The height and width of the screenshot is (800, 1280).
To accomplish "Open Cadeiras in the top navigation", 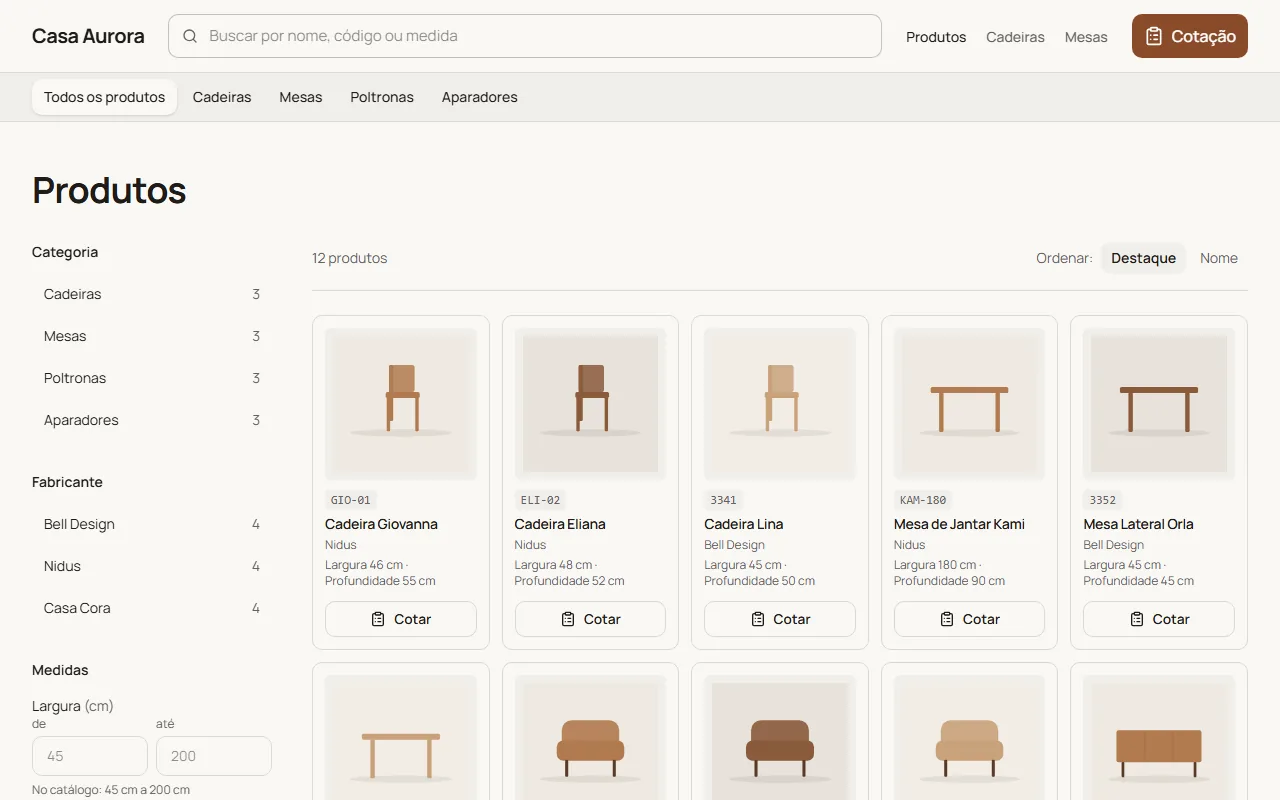I will pos(1015,37).
